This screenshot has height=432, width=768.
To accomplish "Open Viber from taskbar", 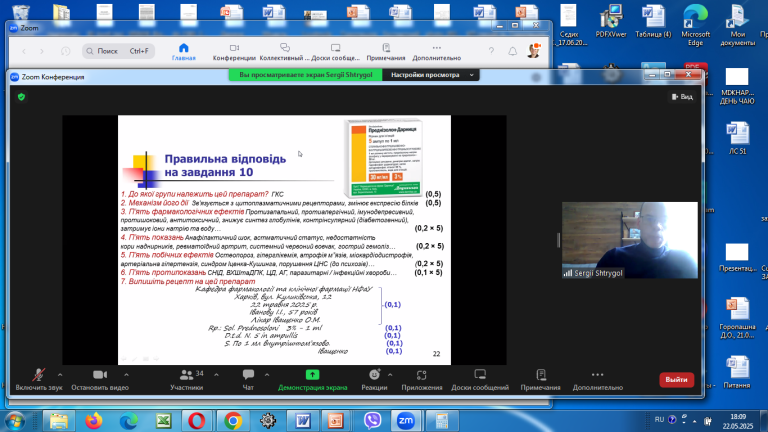I will 373,421.
